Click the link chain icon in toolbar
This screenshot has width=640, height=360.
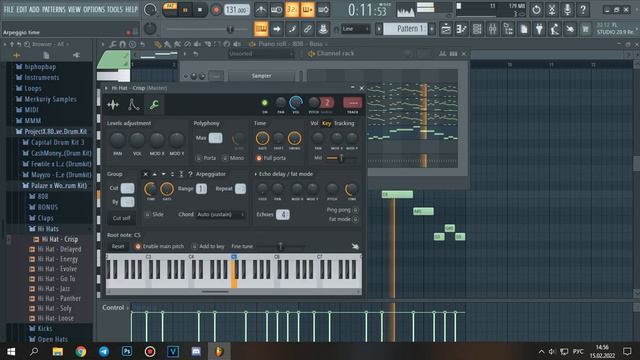point(307,29)
